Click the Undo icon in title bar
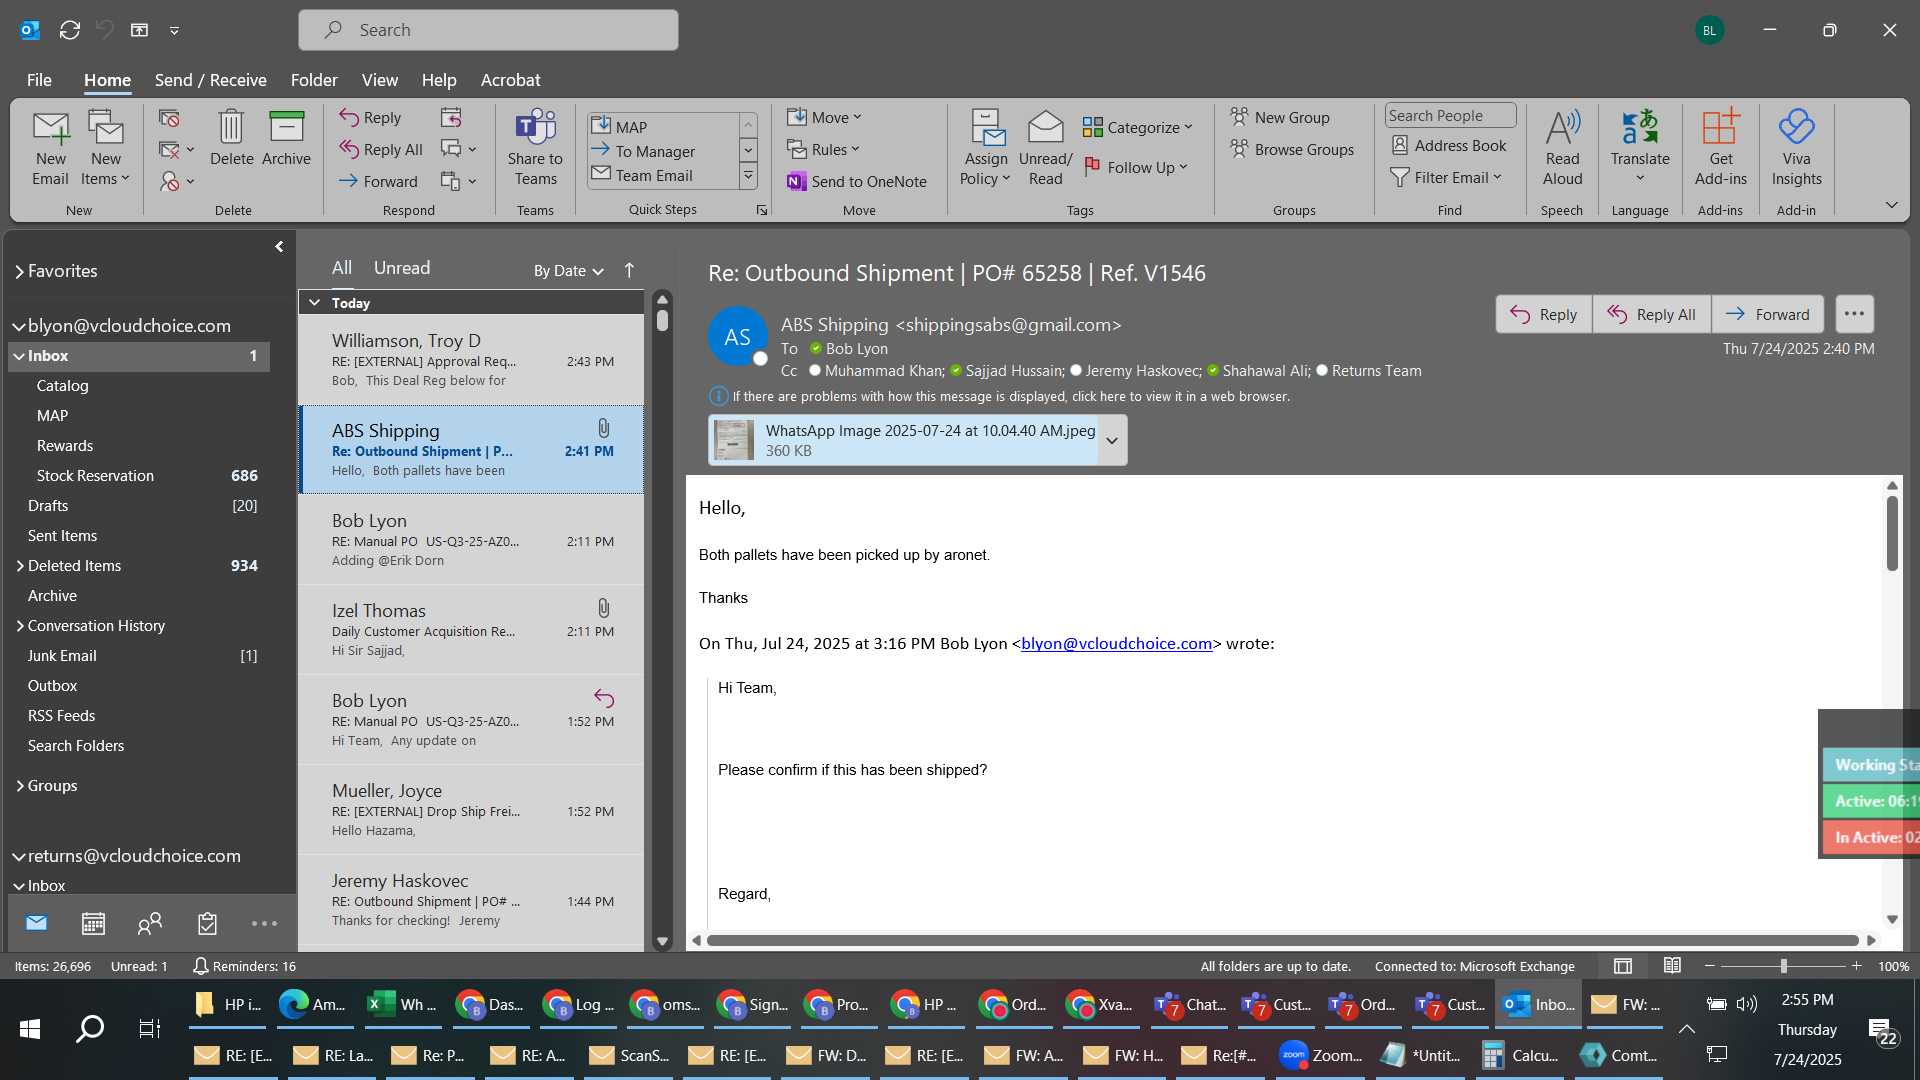The height and width of the screenshot is (1080, 1920). click(x=104, y=30)
